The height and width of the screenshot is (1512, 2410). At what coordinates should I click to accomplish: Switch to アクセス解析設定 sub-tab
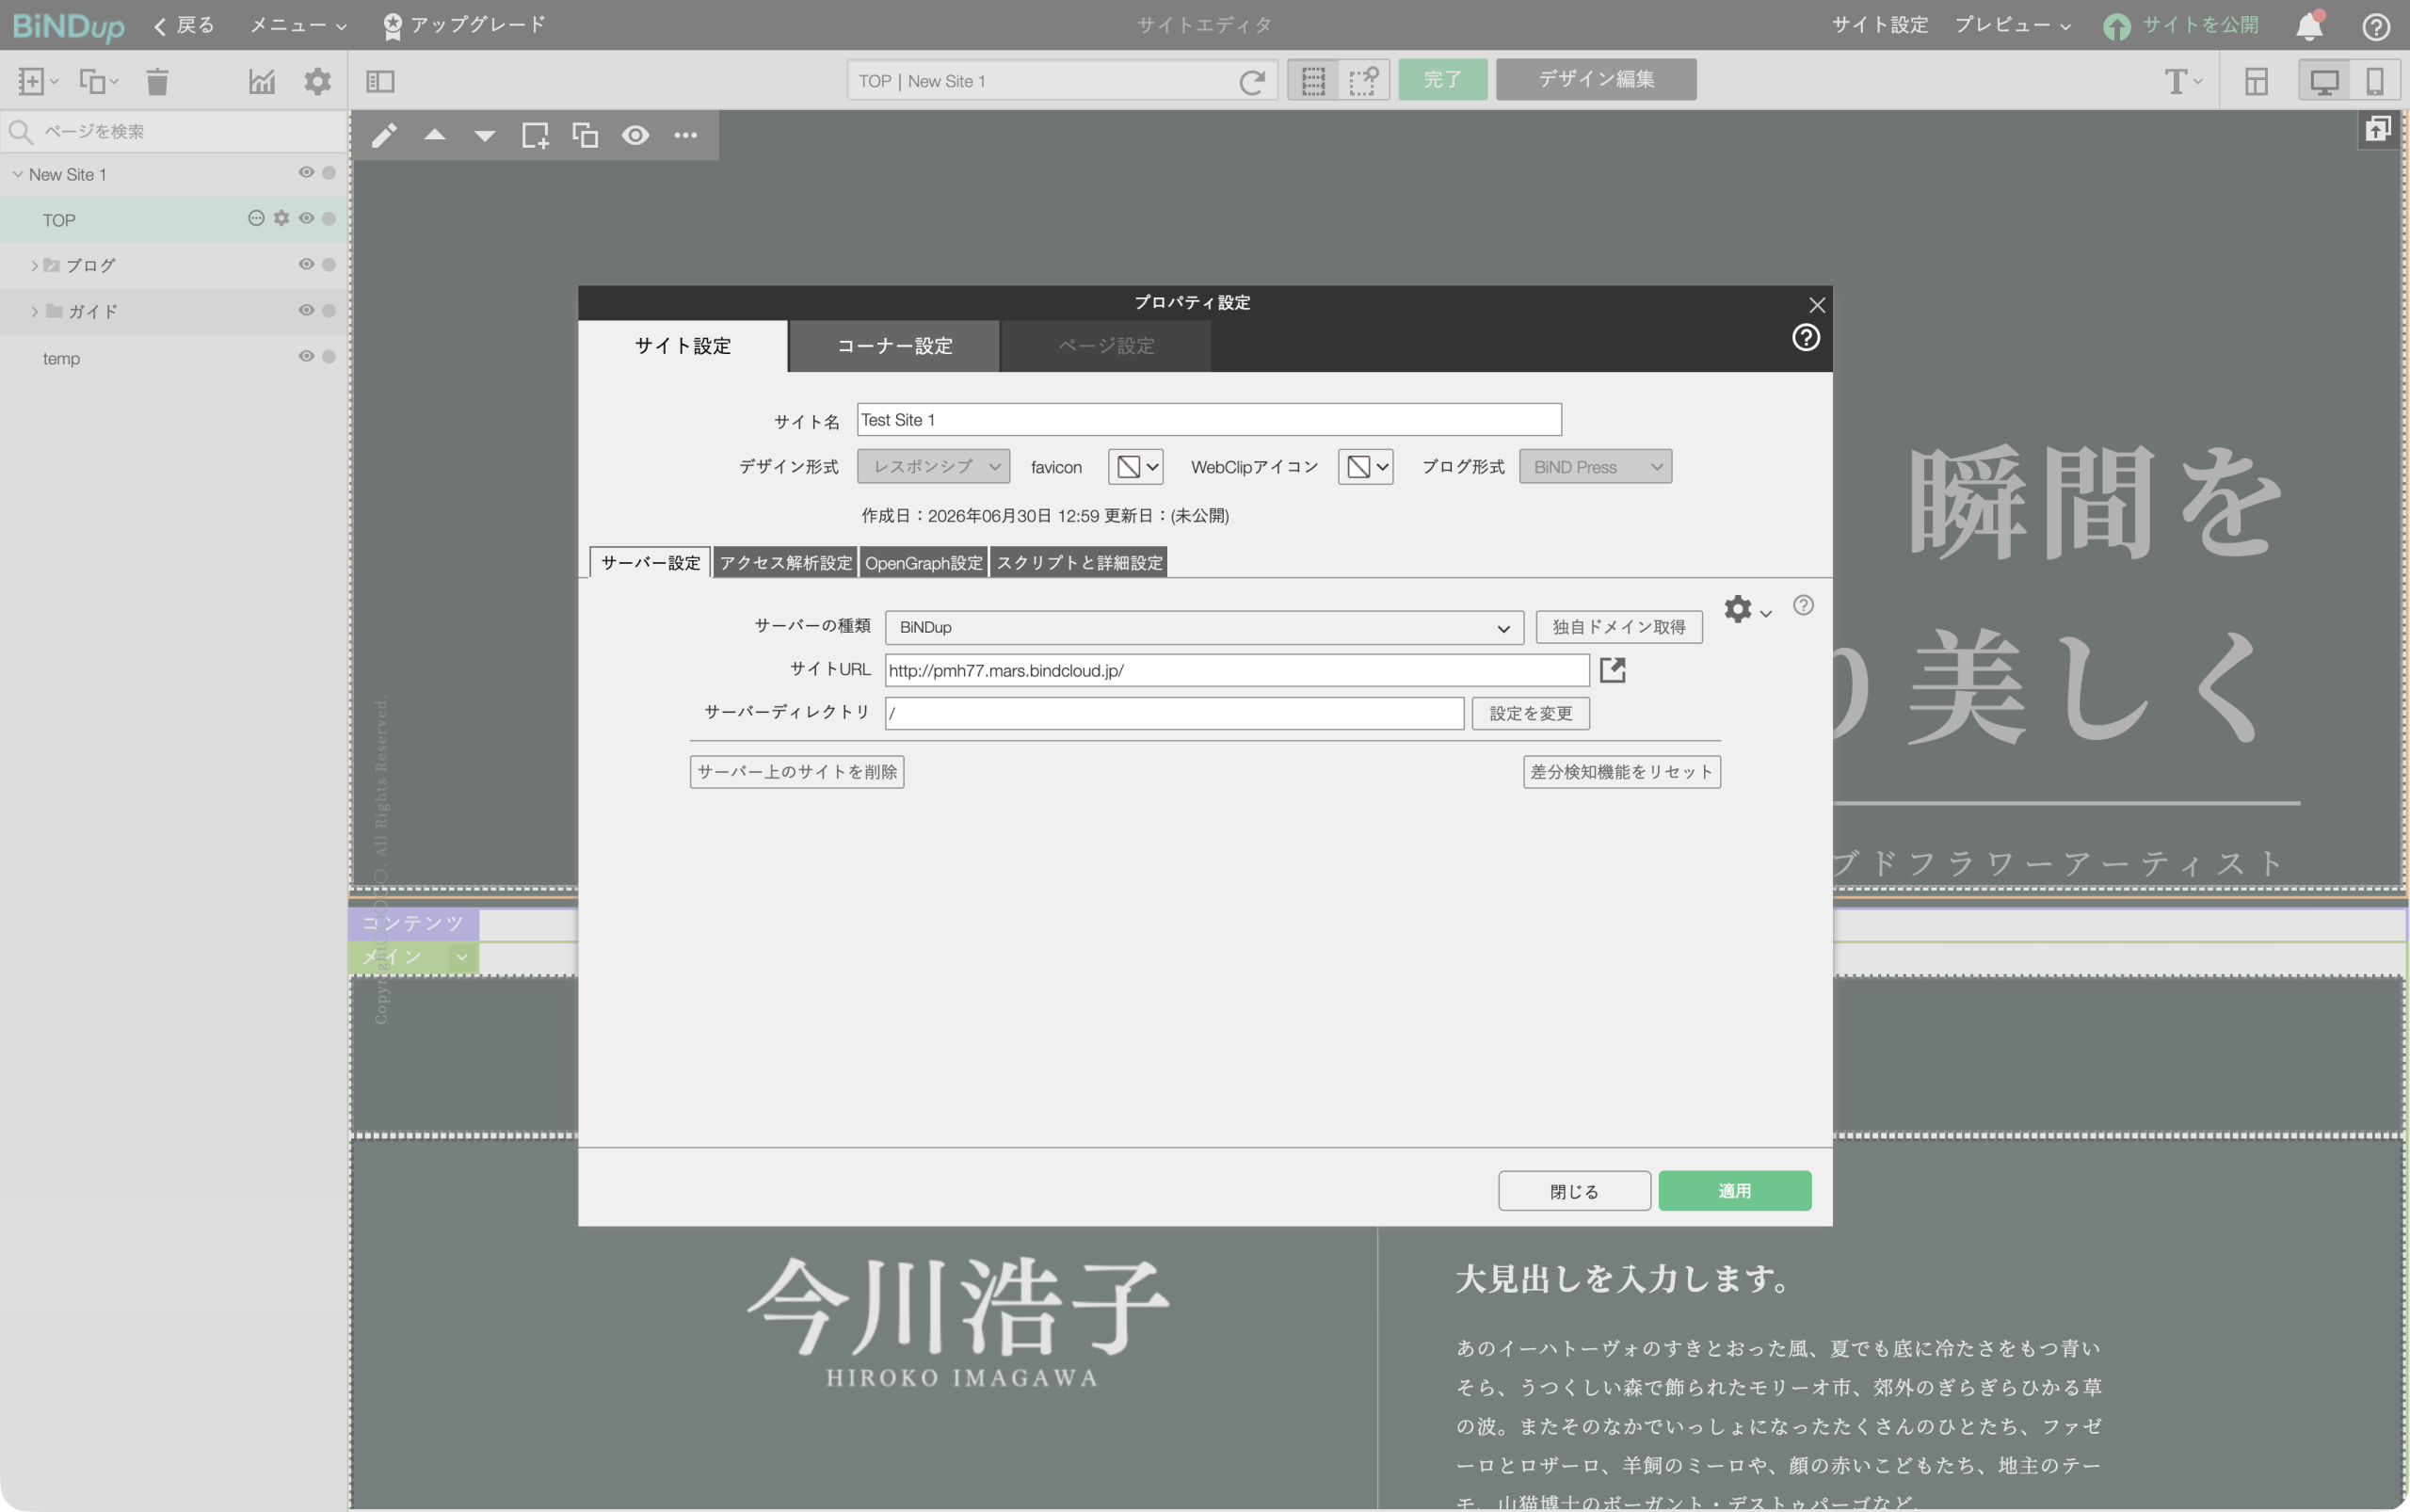(x=785, y=563)
